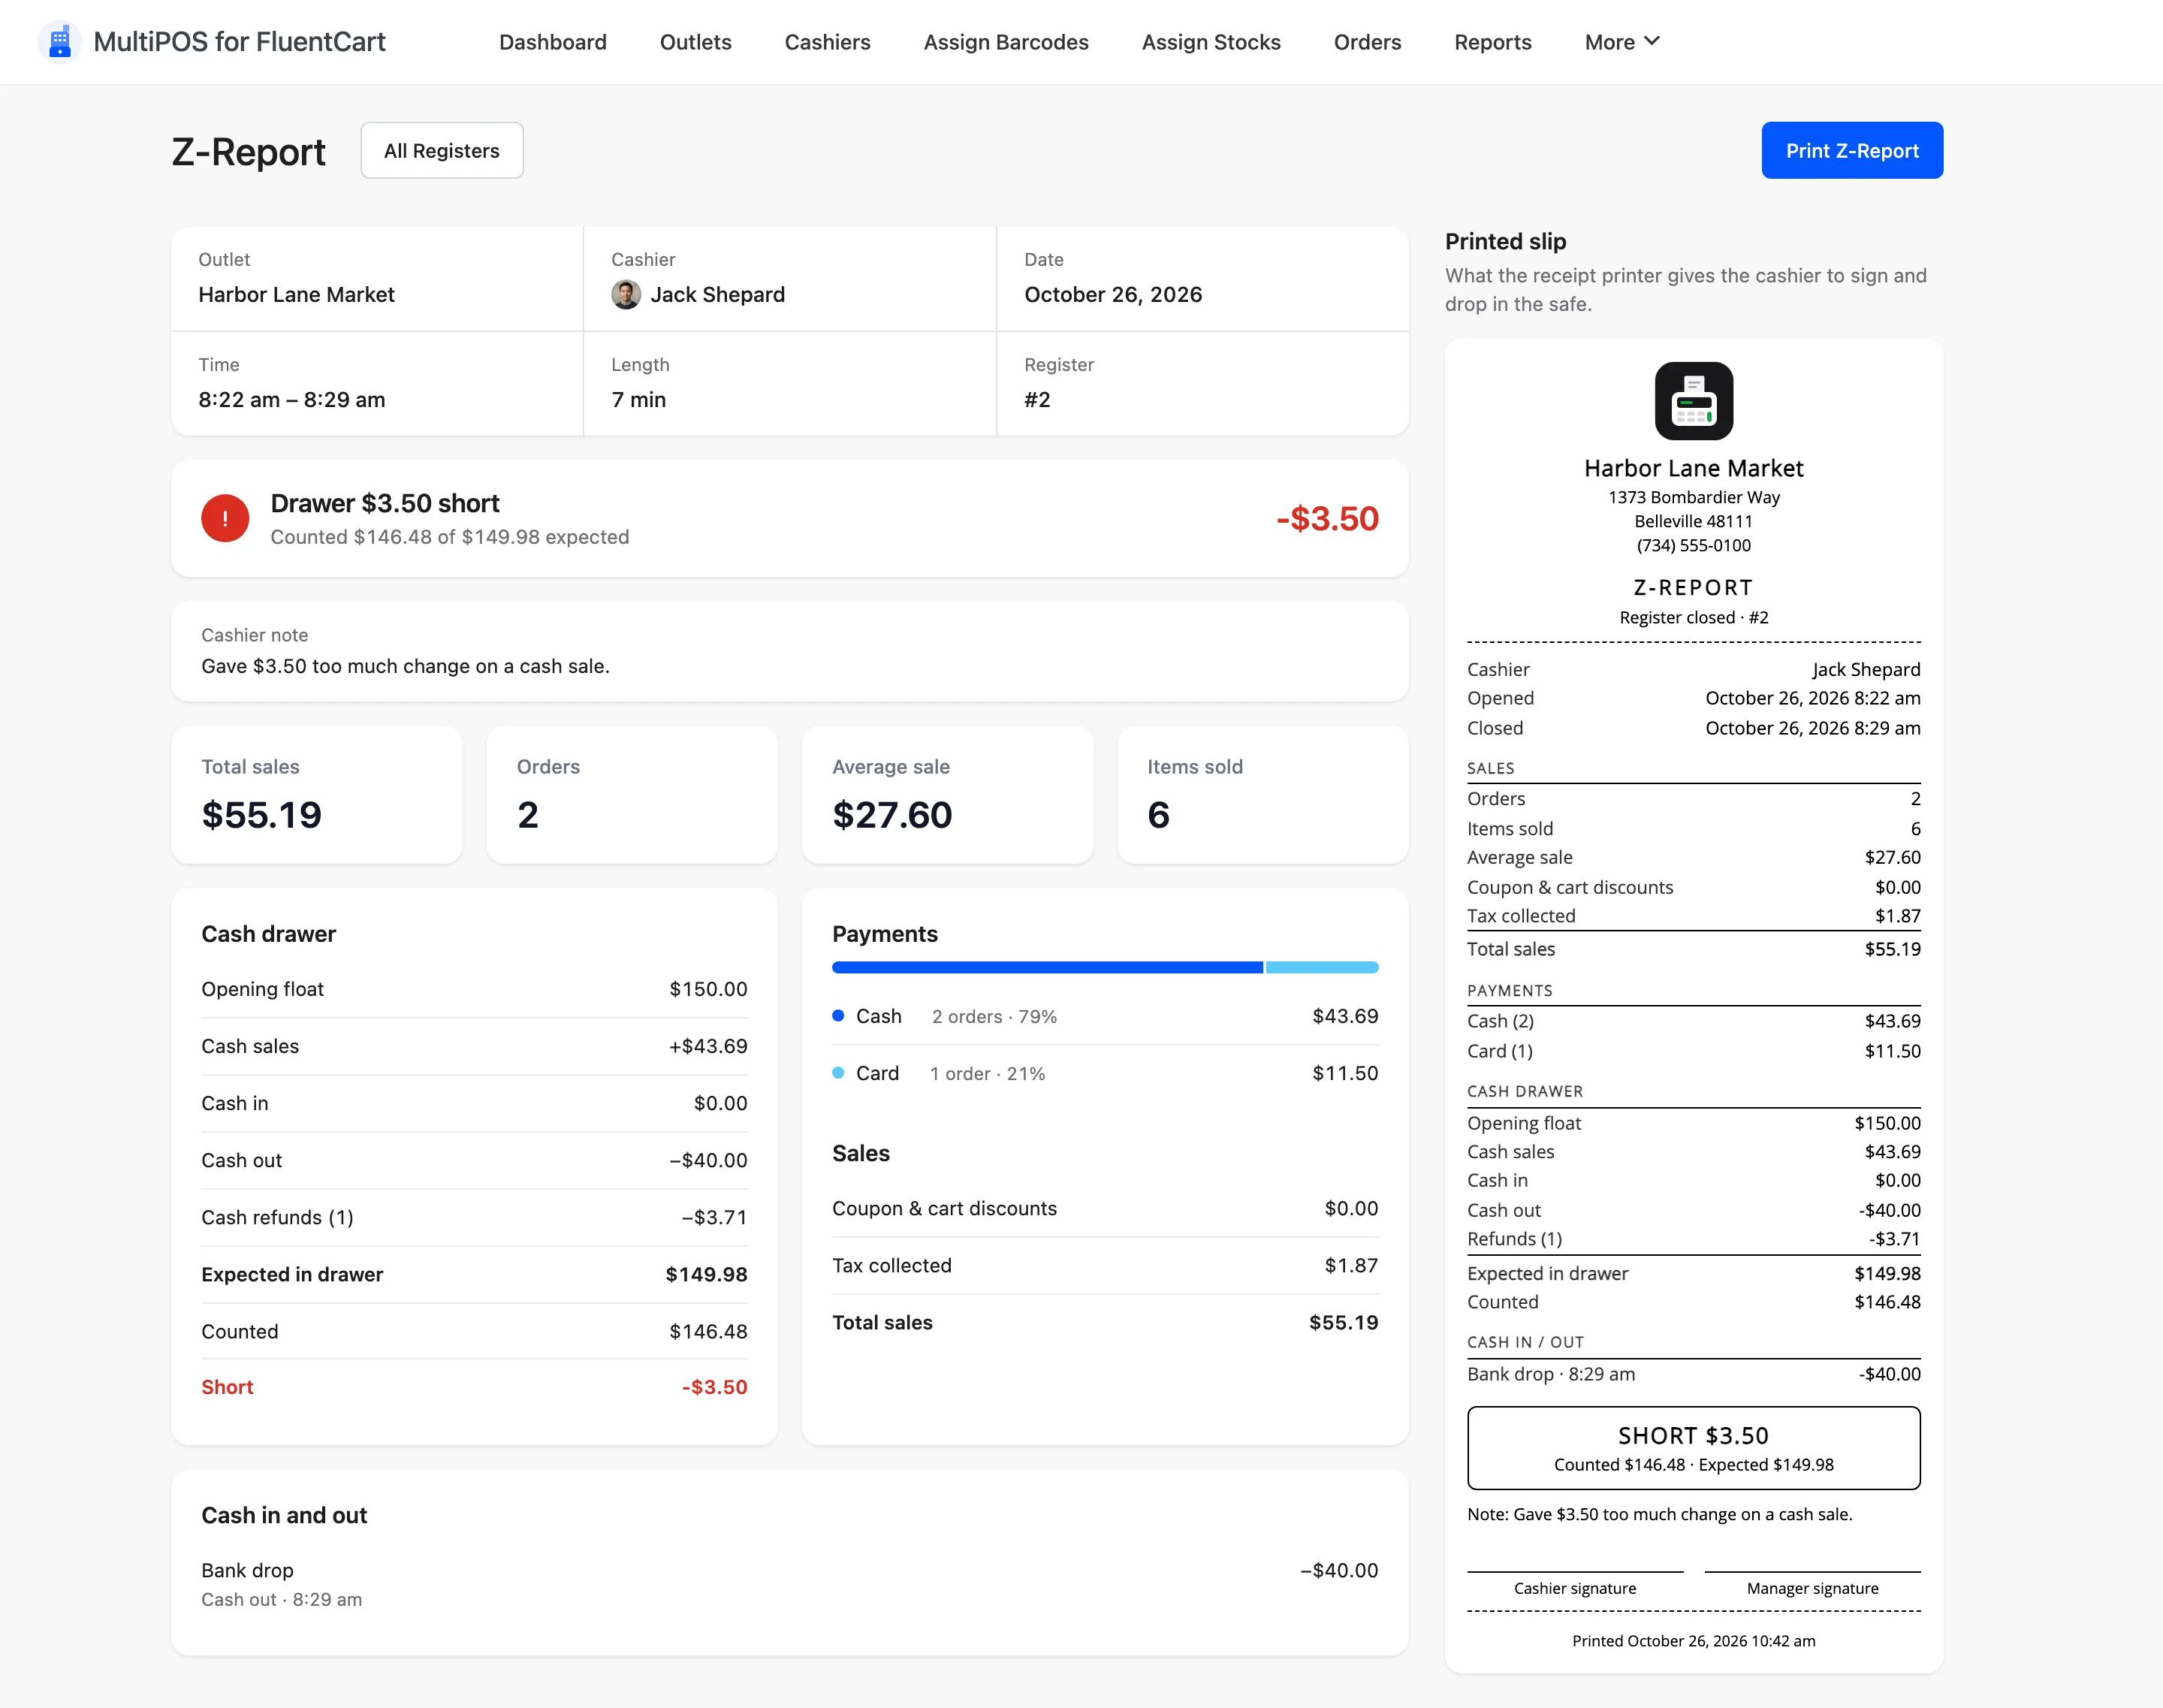Click the SHORT $3.50 box on slip

(1693, 1448)
